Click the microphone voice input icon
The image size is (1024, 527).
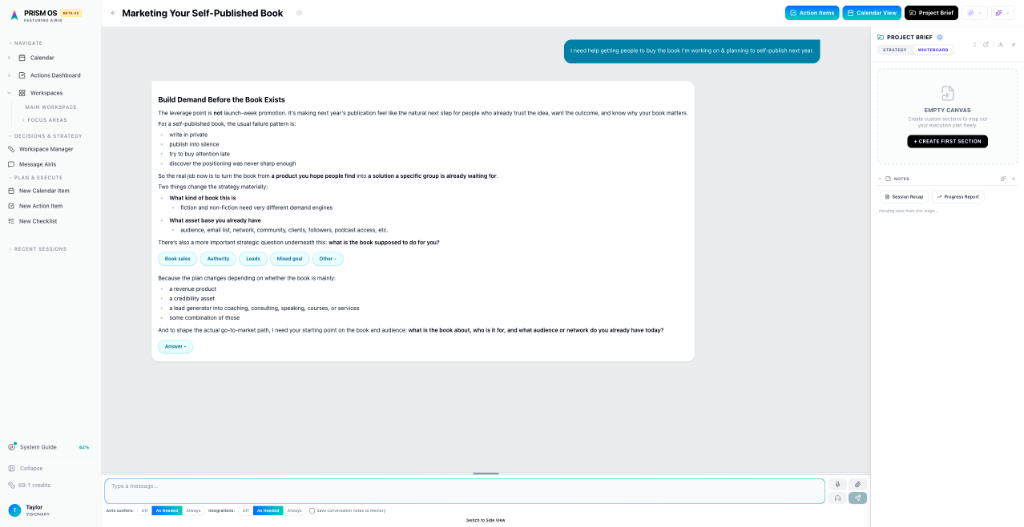837,485
